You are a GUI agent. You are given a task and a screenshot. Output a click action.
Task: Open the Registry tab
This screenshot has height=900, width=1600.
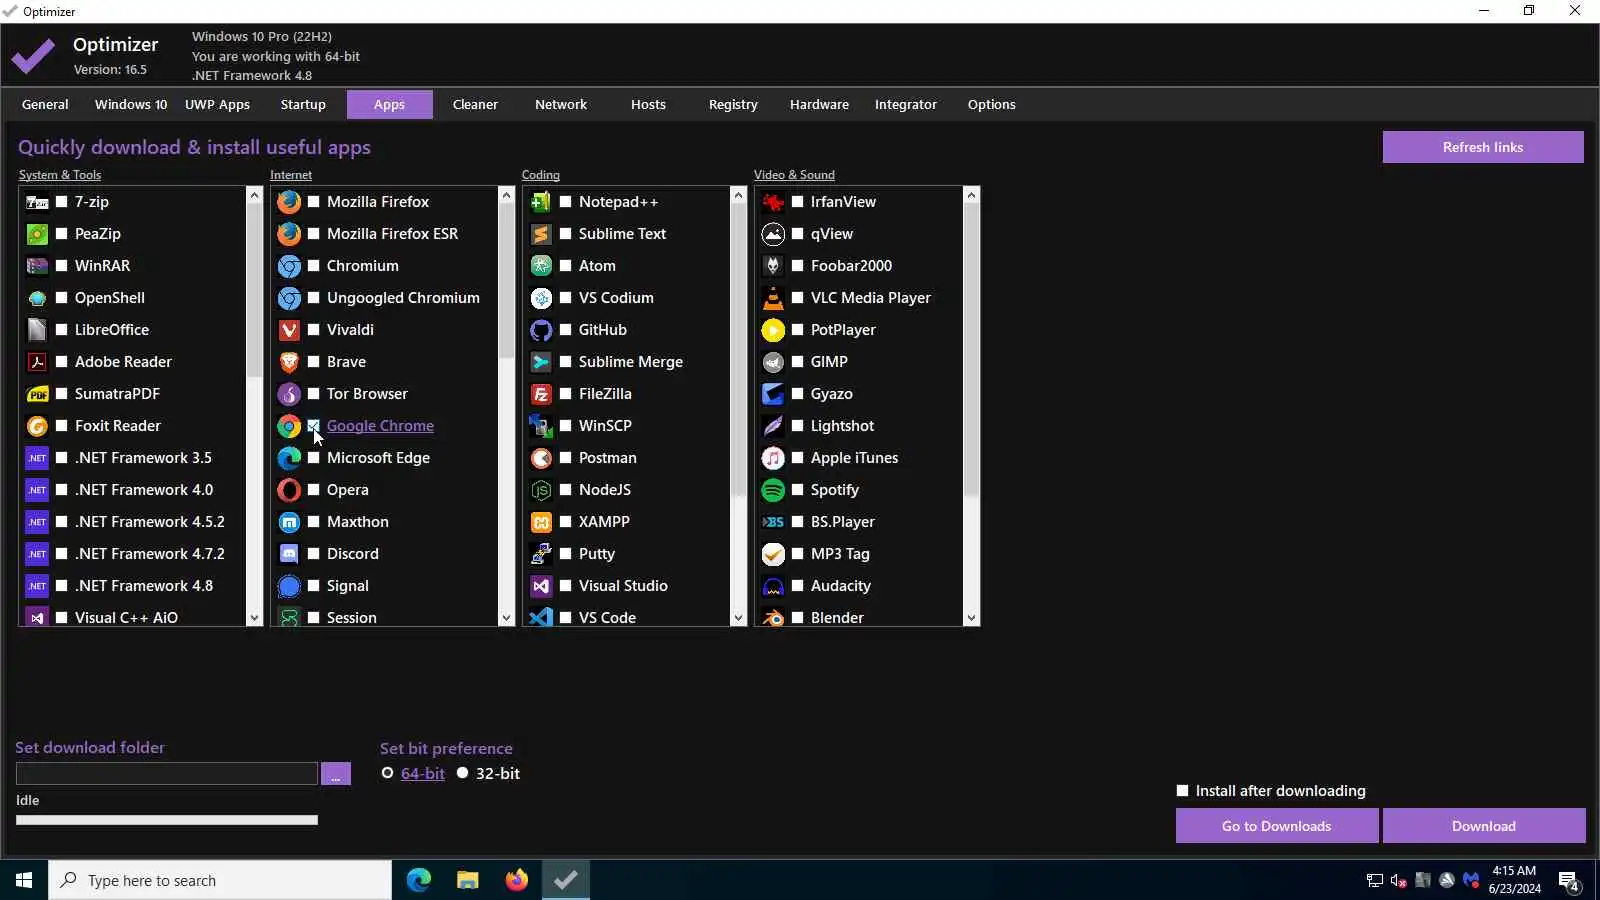733,104
